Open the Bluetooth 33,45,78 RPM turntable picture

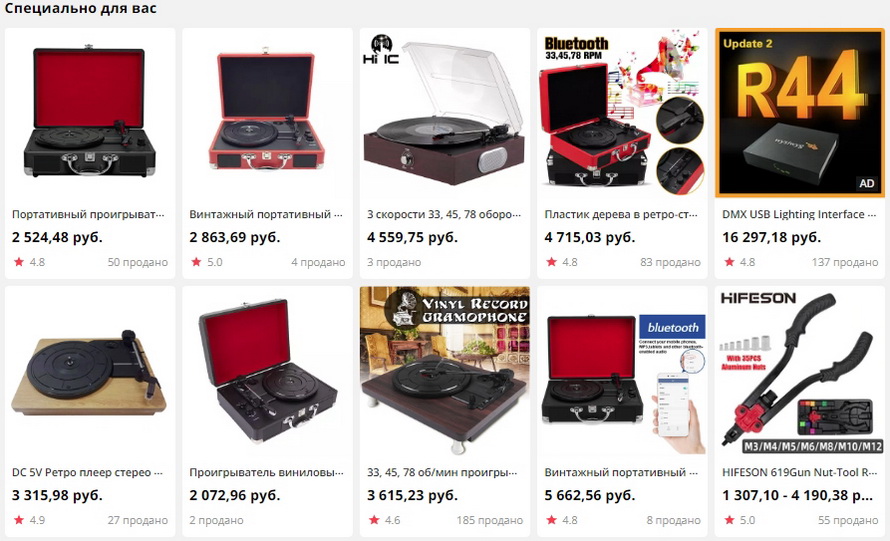[622, 113]
